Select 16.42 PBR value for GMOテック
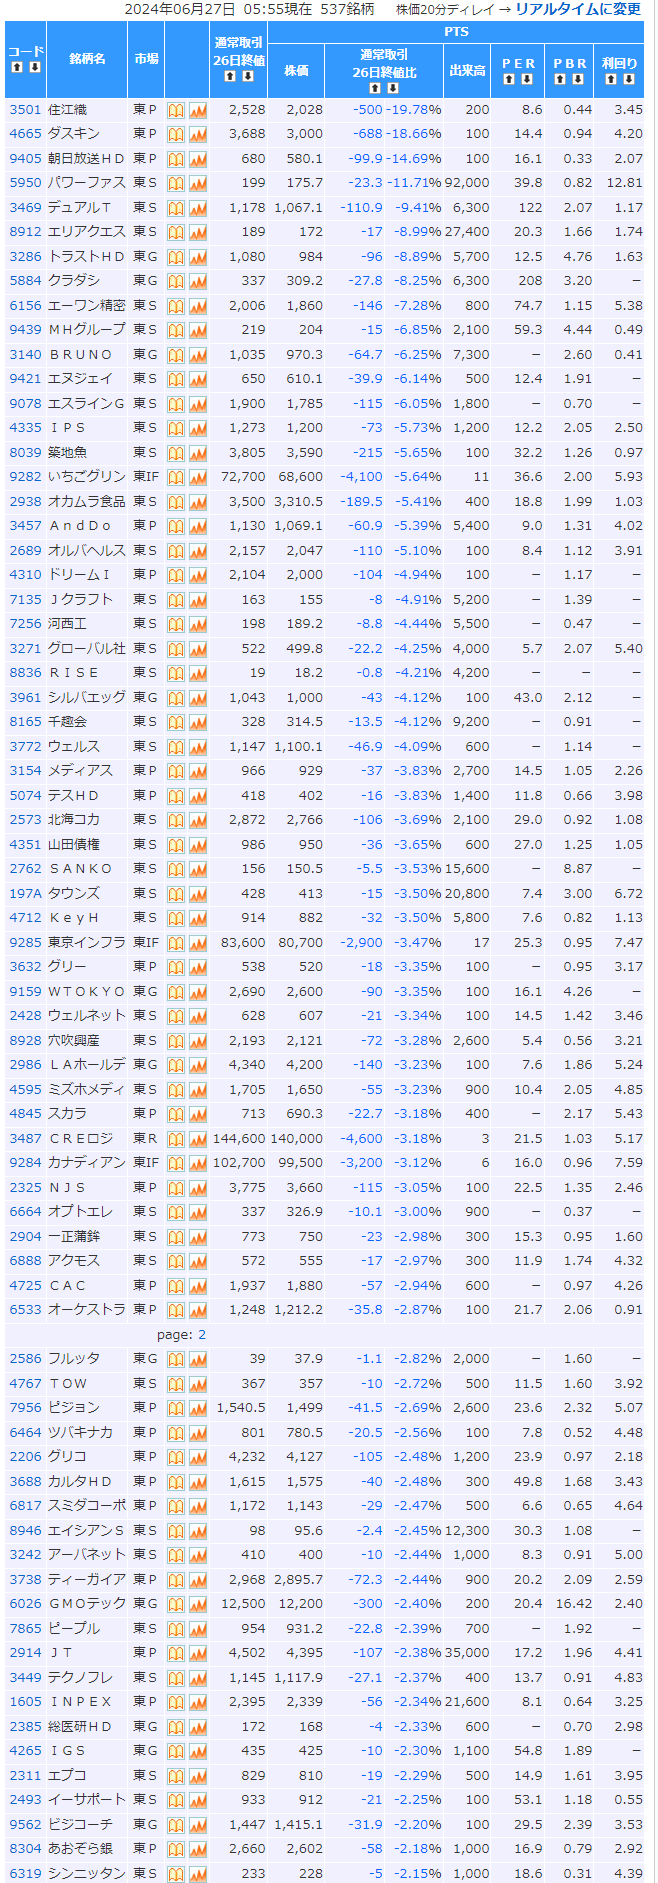658x1883 pixels. coord(574,1604)
